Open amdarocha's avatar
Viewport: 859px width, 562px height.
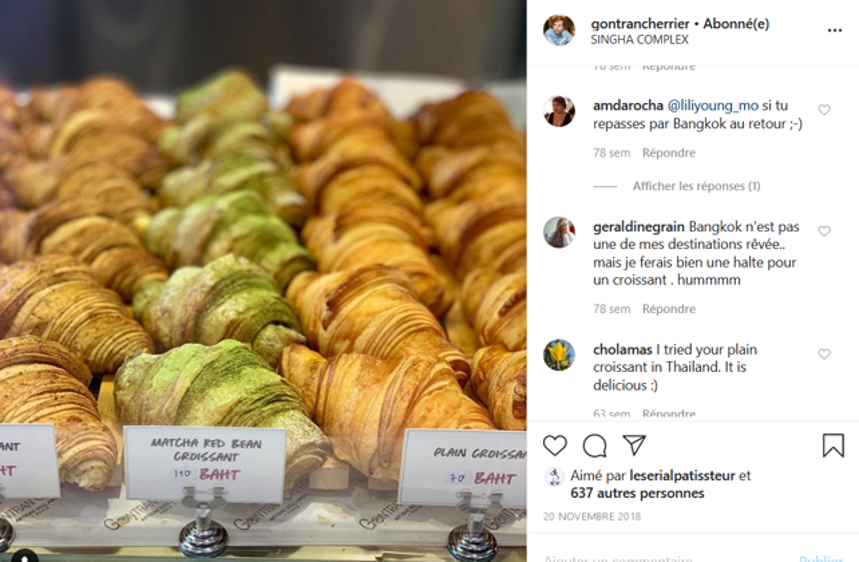[559, 111]
